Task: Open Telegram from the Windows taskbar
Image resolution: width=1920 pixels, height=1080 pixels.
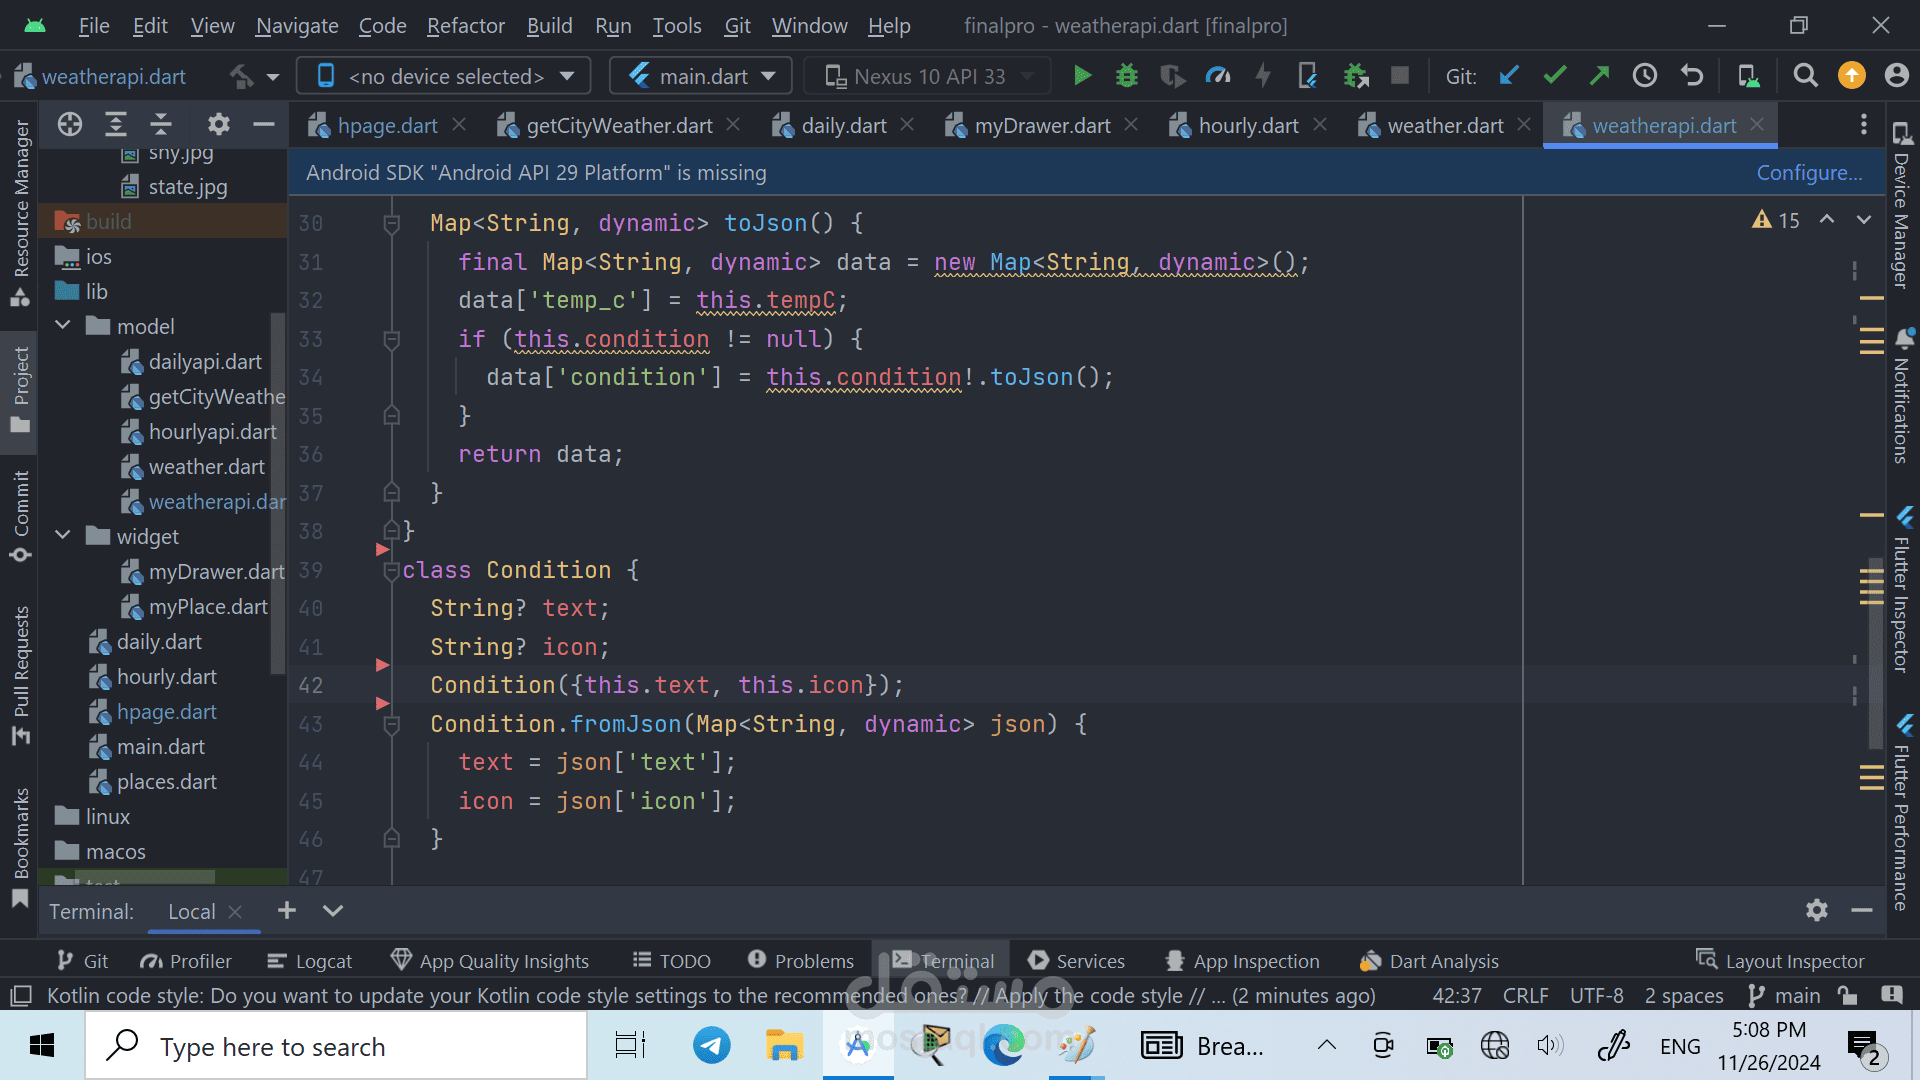Action: pos(712,1046)
